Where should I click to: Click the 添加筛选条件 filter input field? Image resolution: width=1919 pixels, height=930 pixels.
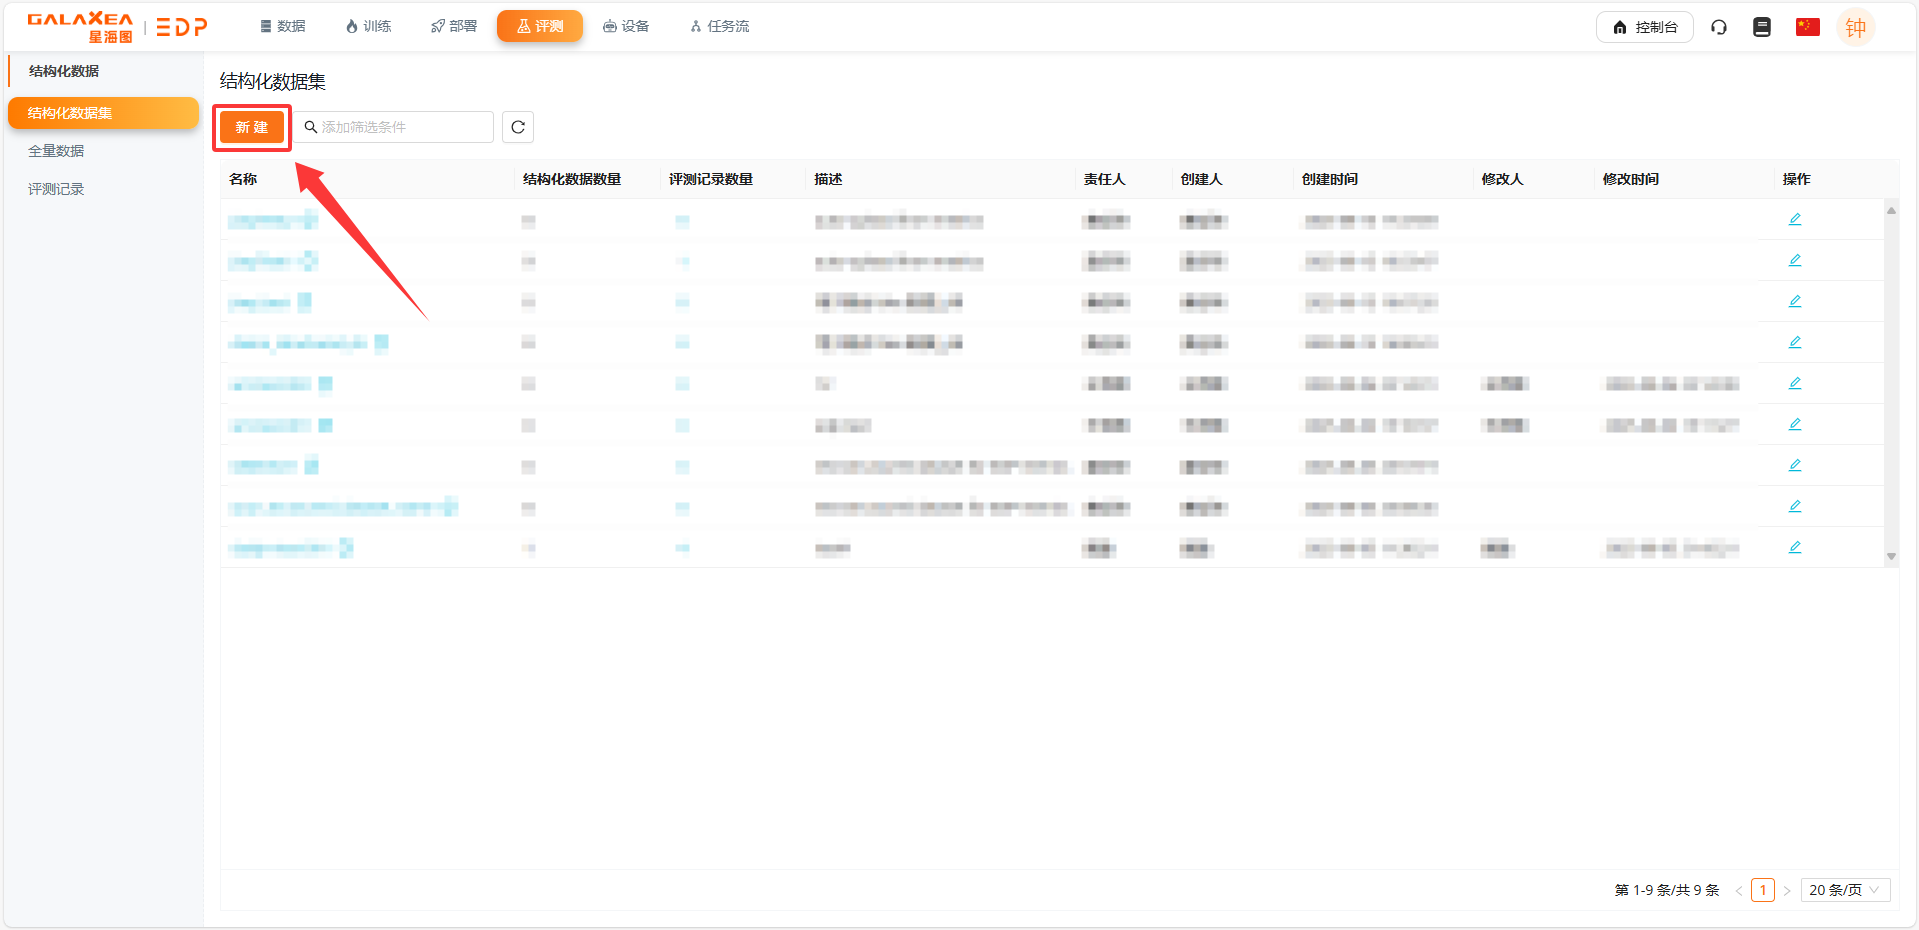point(400,127)
